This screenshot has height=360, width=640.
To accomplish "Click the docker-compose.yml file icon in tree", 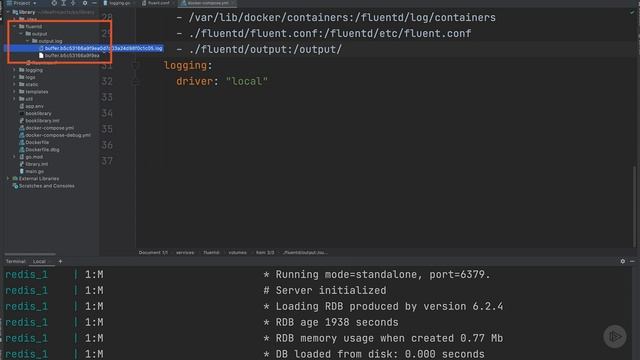I will (x=22, y=128).
